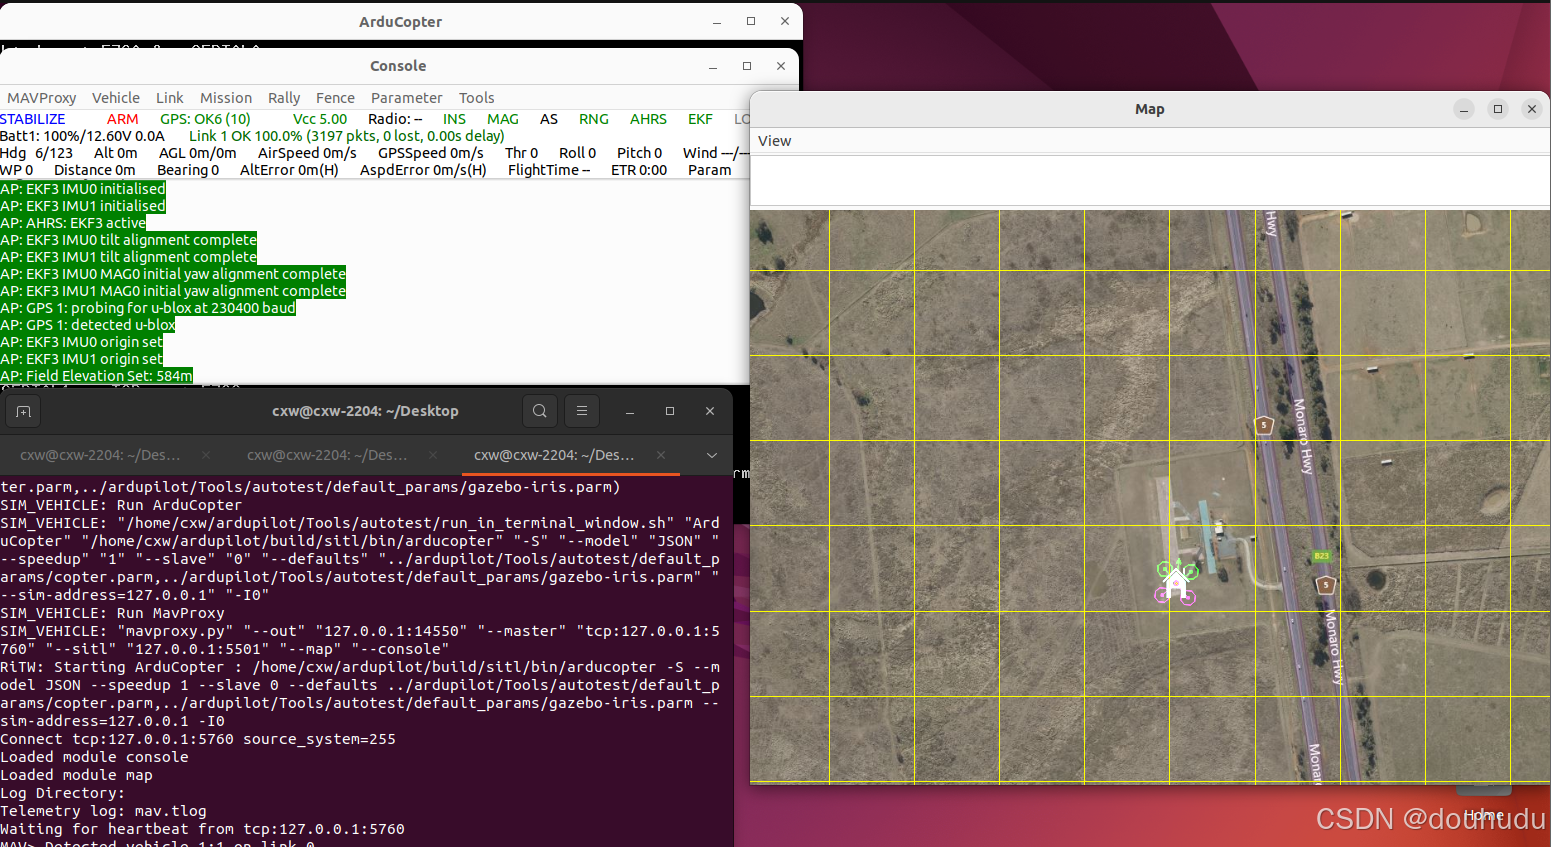Open a new terminal tab icon
1551x847 pixels.
(x=22, y=411)
